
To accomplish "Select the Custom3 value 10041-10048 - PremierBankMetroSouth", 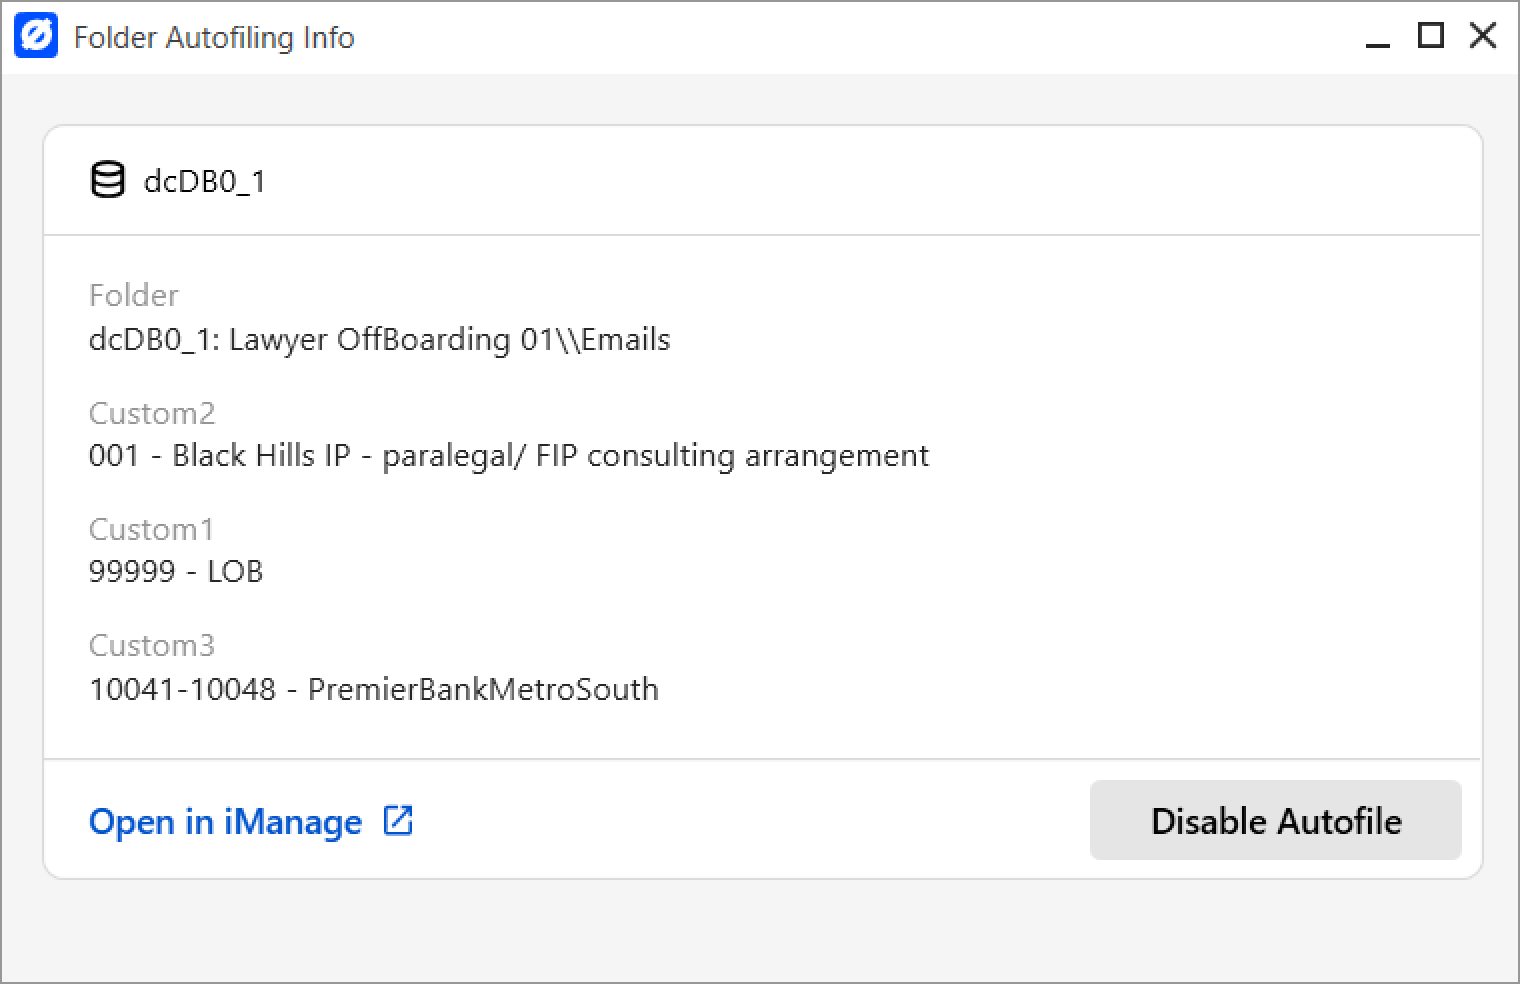I will (x=374, y=689).
